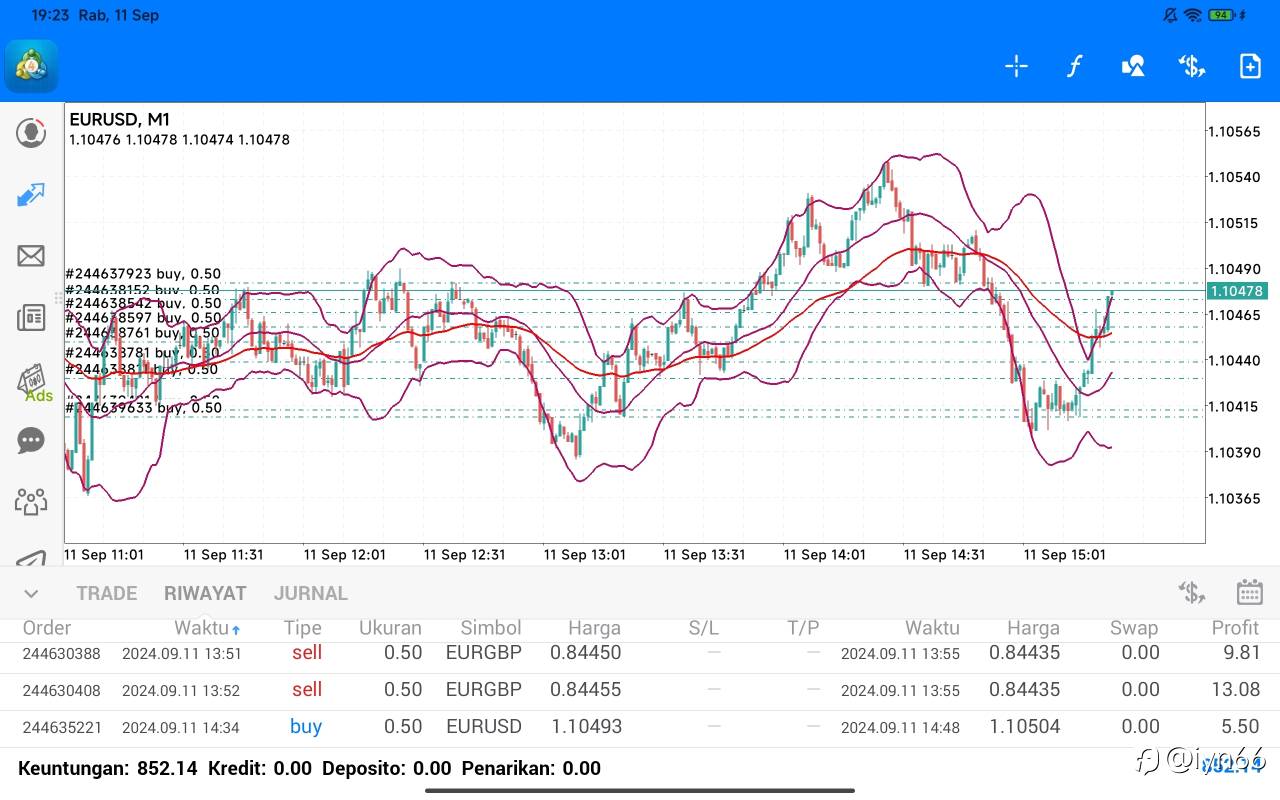Viewport: 1280px width, 800px height.
Task: Open the indicators (f) menu
Action: coord(1074,66)
